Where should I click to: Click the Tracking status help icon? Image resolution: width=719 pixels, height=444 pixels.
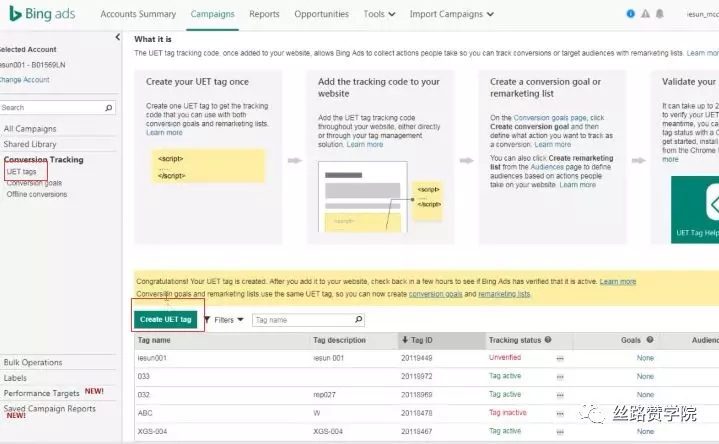549,340
